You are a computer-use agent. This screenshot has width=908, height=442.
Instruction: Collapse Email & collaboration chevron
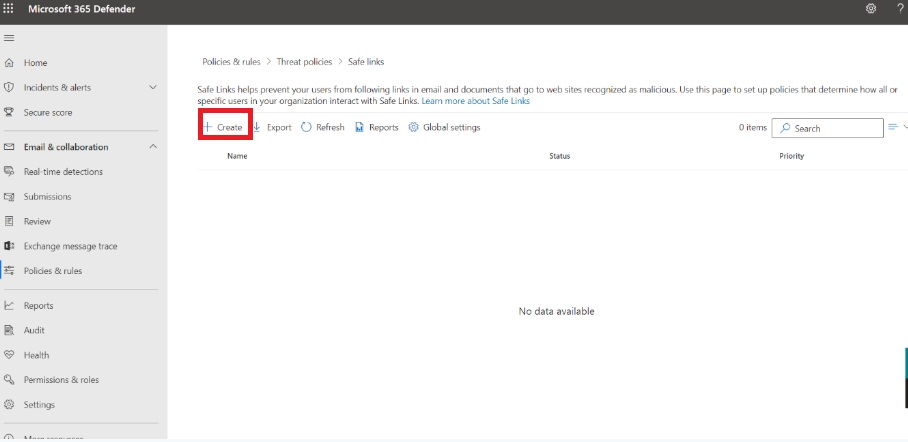pyautogui.click(x=153, y=147)
